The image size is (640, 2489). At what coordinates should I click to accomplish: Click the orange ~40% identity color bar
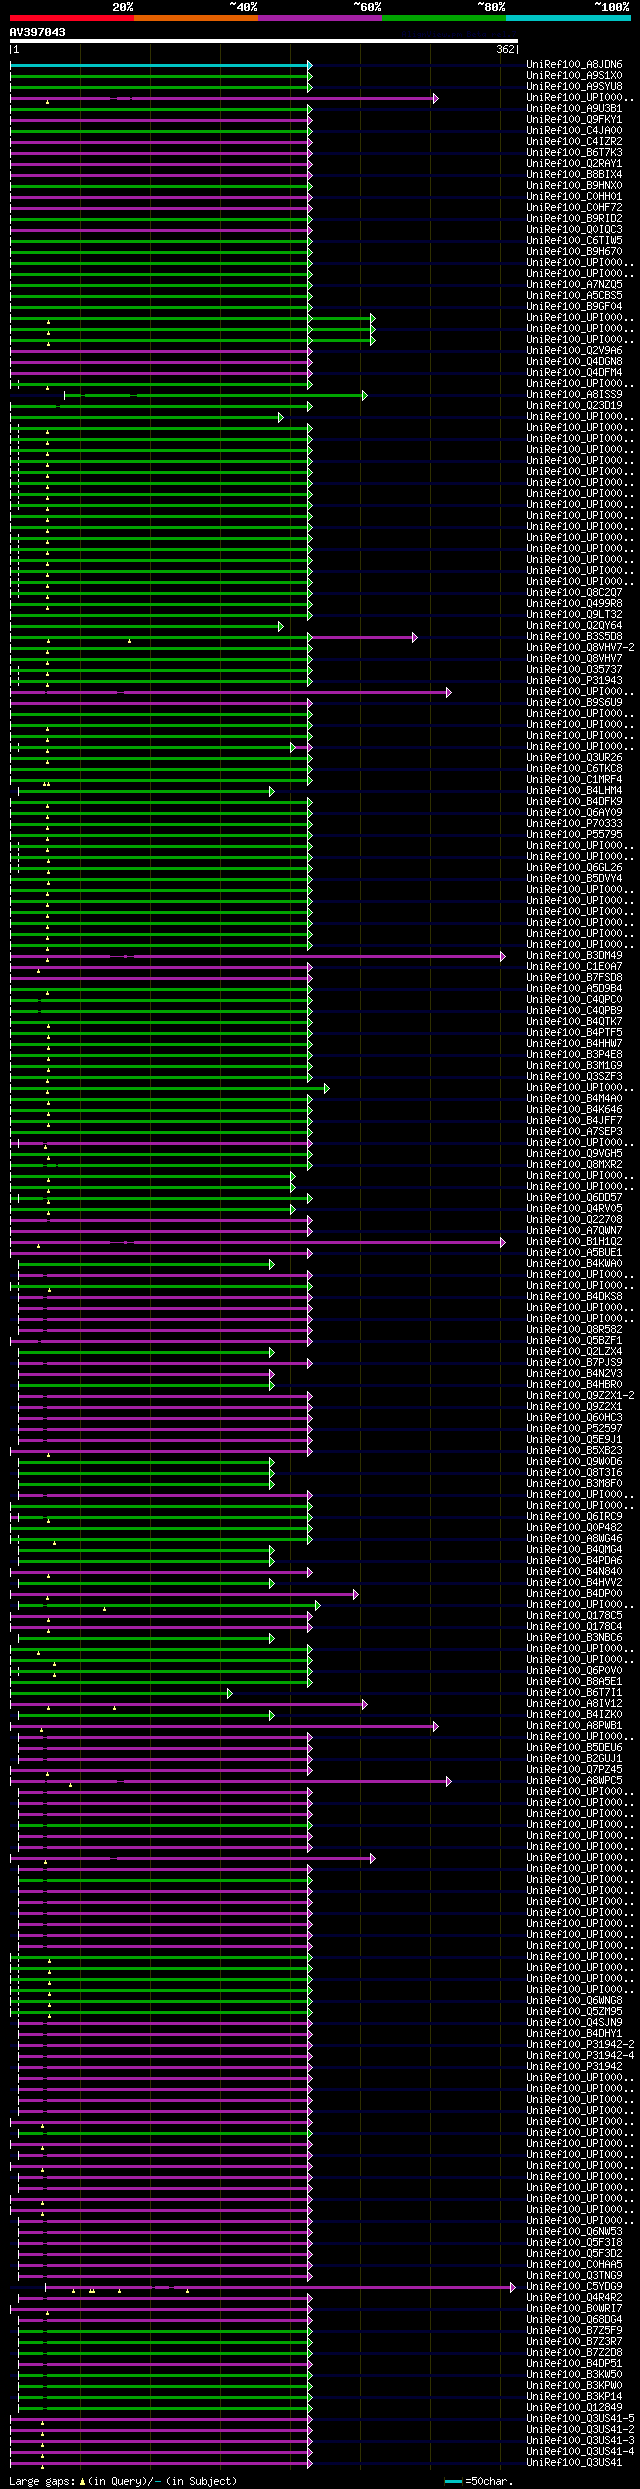(x=195, y=18)
